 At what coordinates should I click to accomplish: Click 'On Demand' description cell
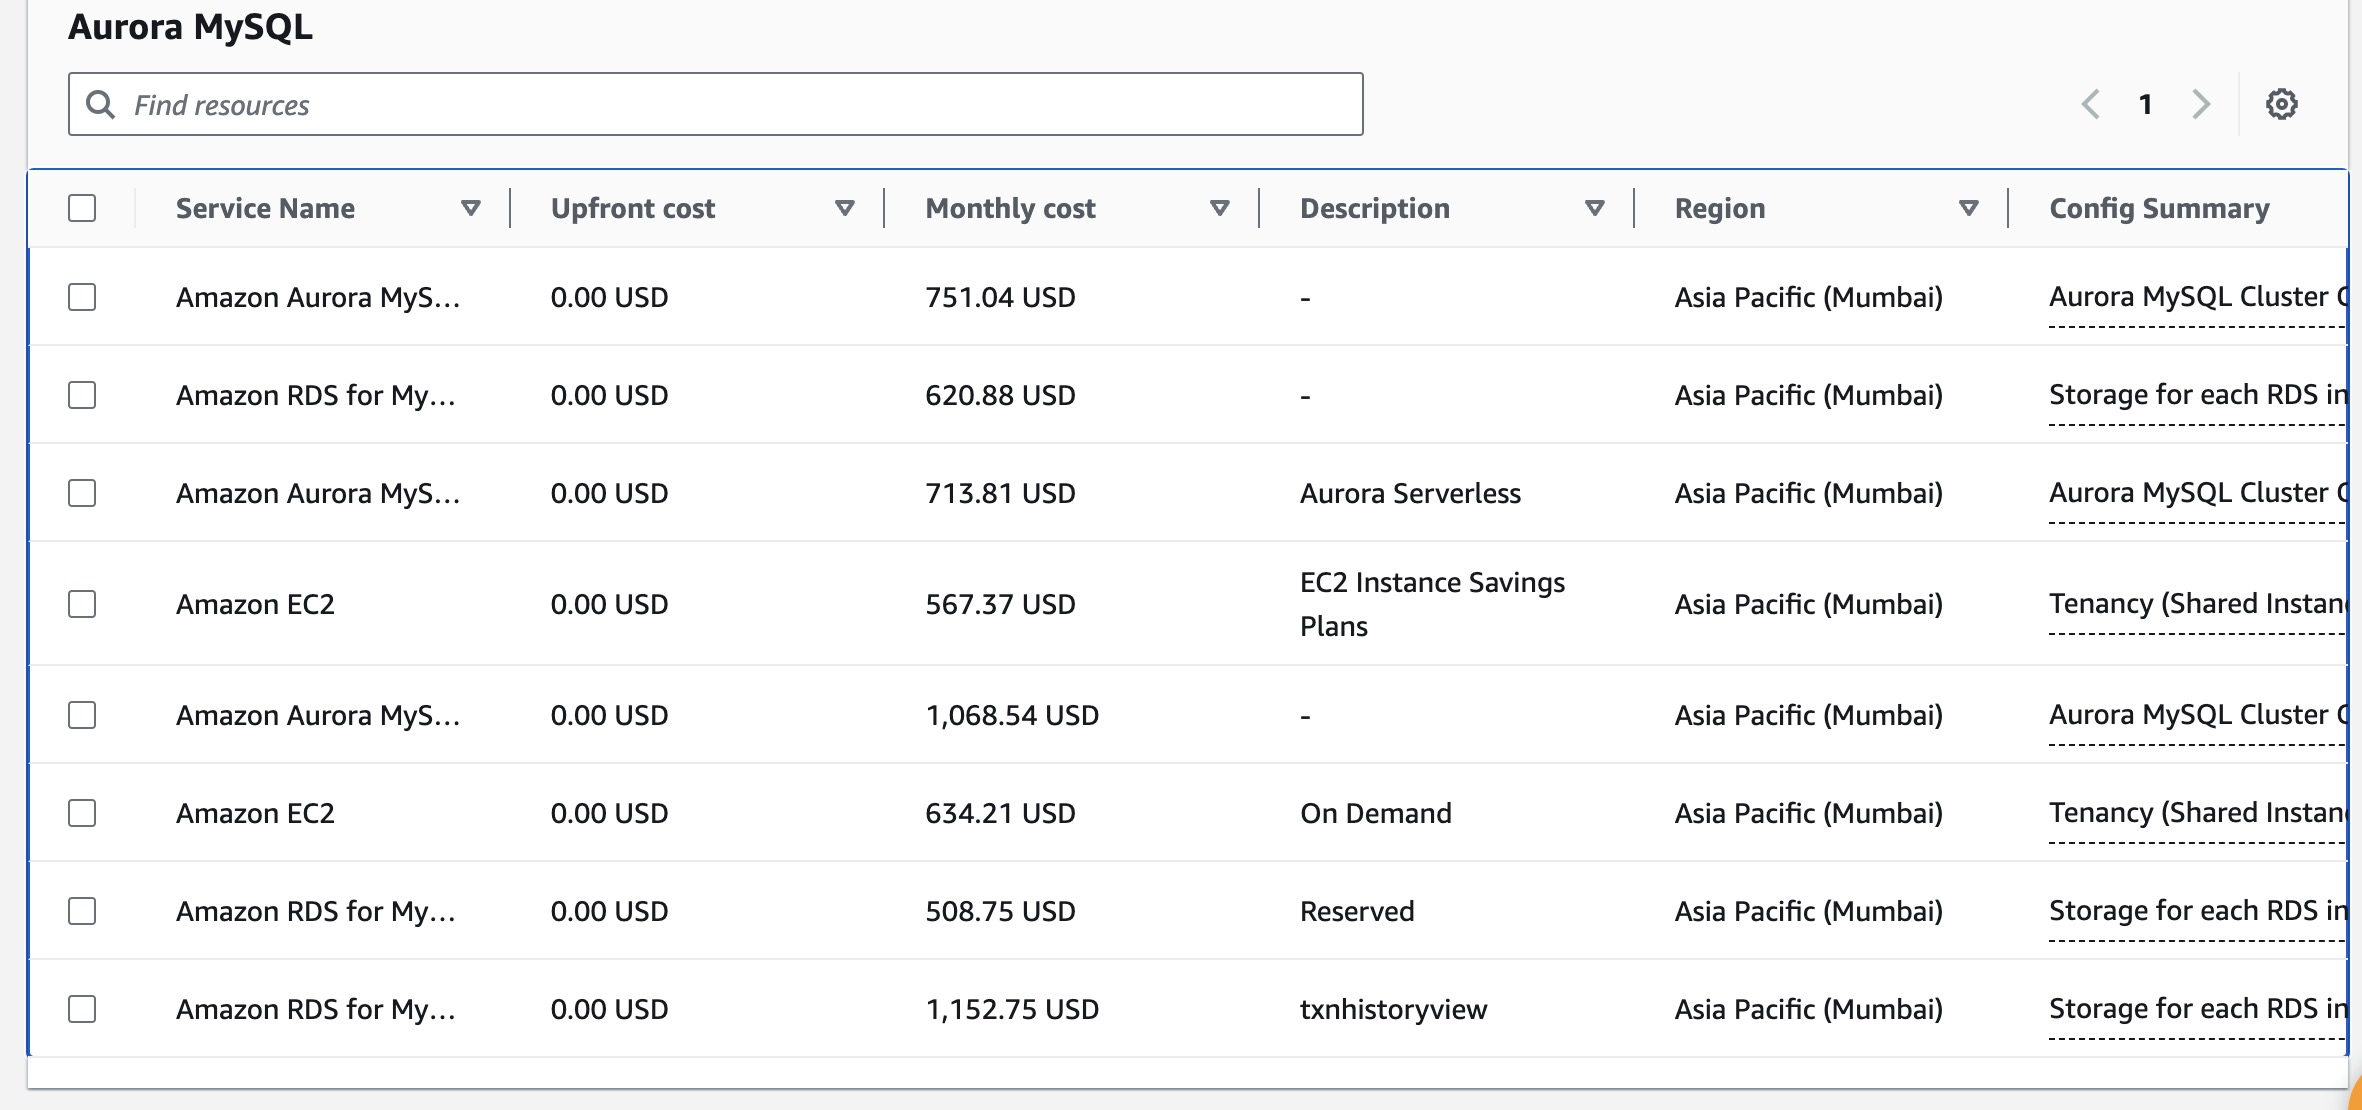pos(1375,813)
